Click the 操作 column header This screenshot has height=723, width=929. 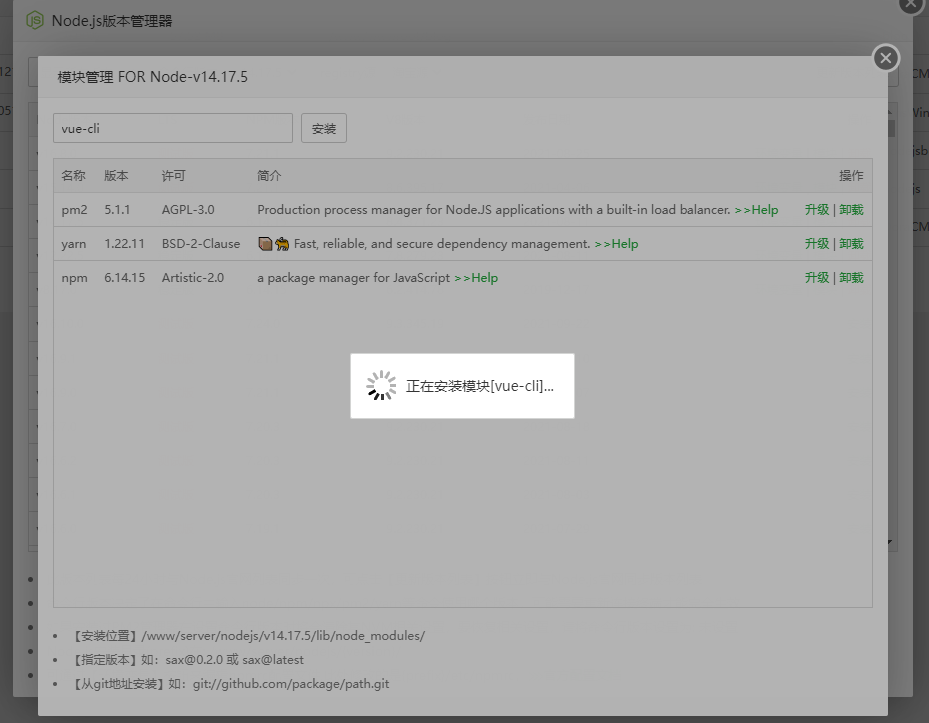coord(851,175)
